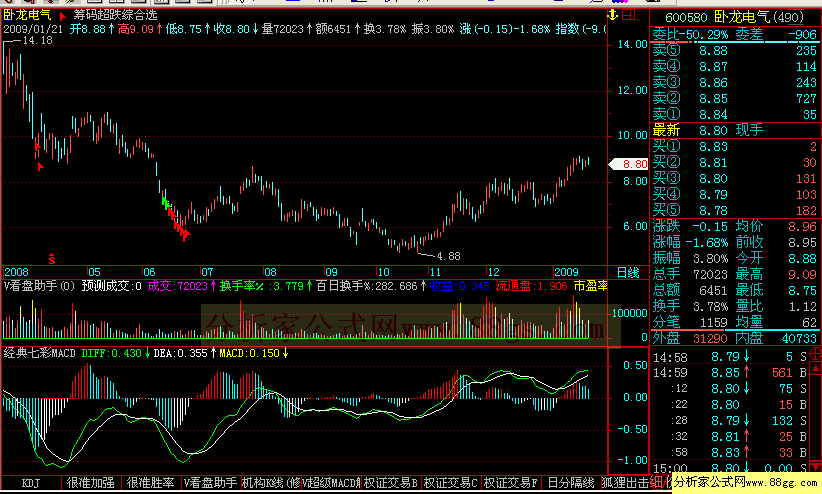Open the KDJ indicator tab
The height and width of the screenshot is (494, 822).
coord(30,483)
